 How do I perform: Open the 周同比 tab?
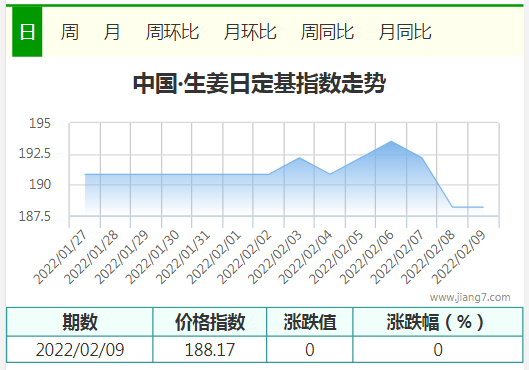[327, 32]
